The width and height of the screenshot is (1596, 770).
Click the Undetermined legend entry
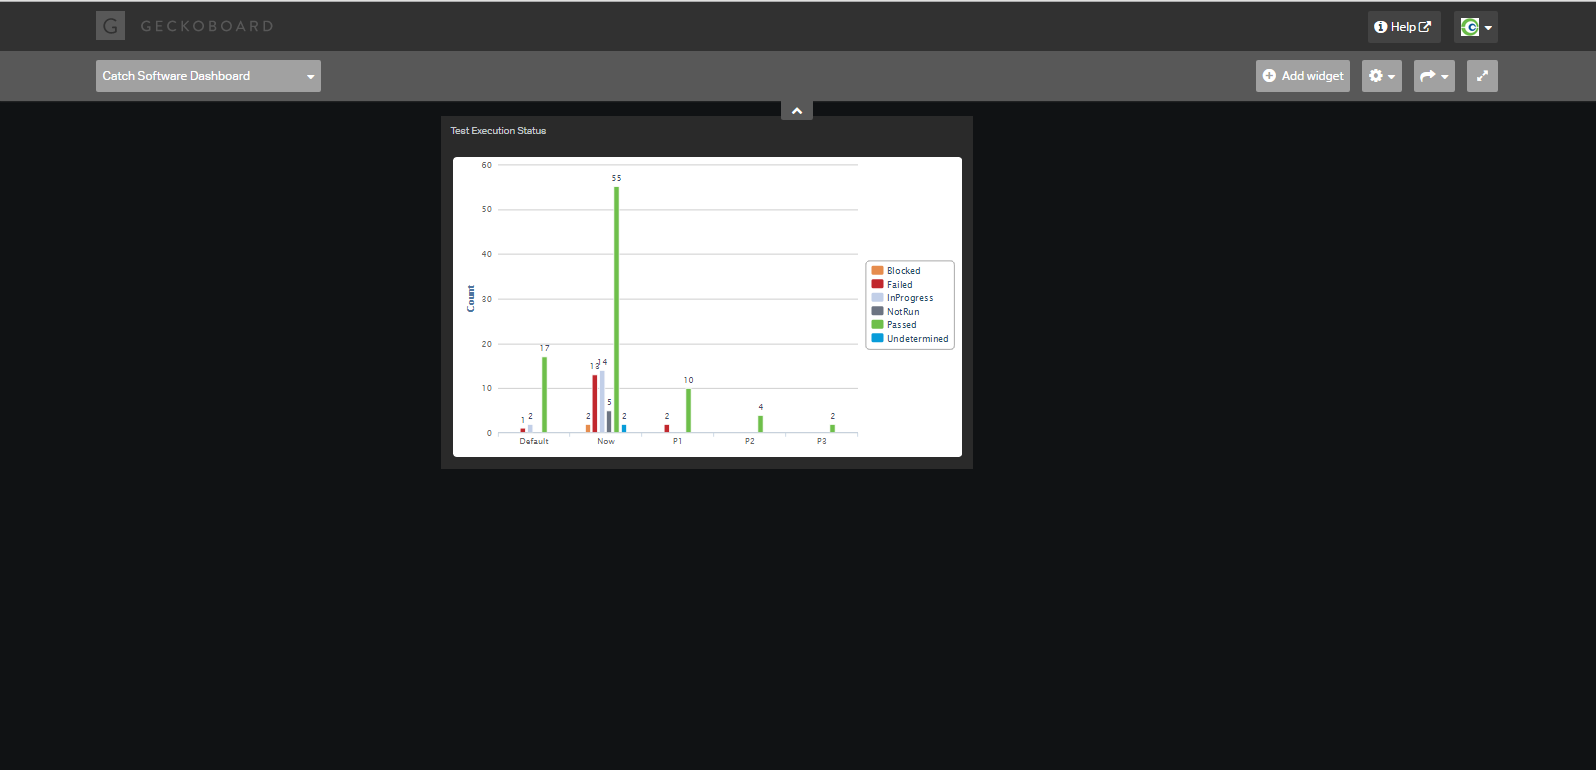pos(916,339)
